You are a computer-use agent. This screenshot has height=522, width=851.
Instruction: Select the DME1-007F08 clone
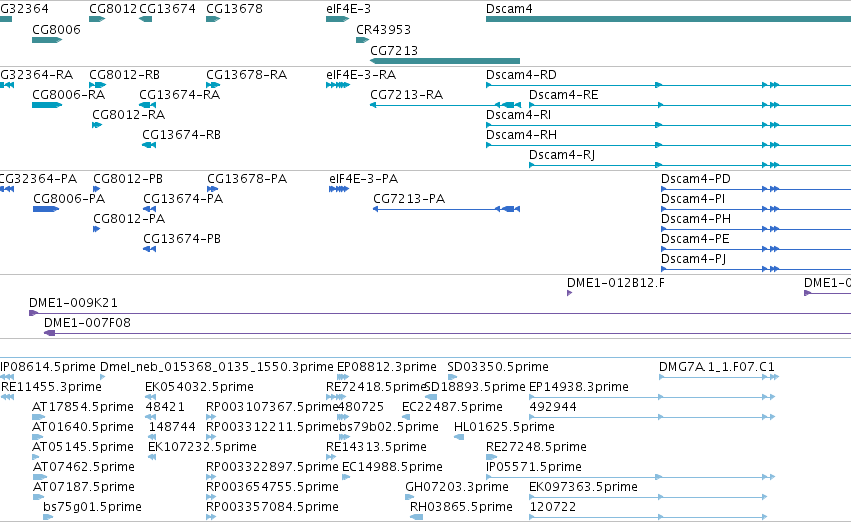tap(447, 333)
